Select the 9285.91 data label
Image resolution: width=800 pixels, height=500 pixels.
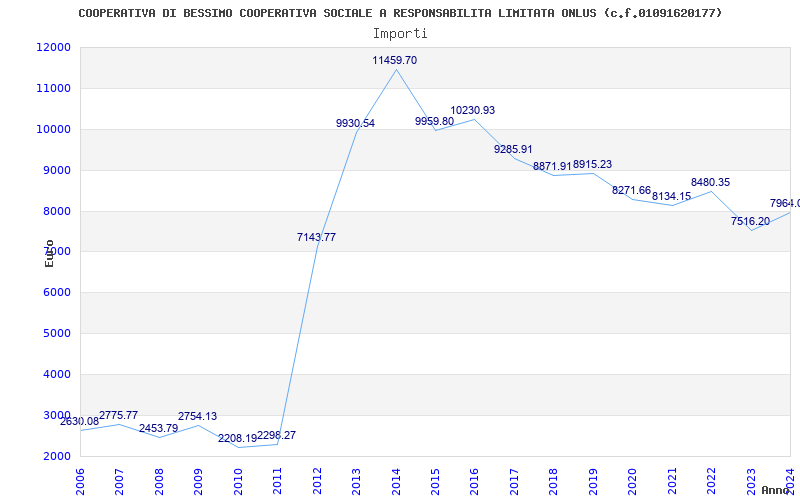click(513, 149)
